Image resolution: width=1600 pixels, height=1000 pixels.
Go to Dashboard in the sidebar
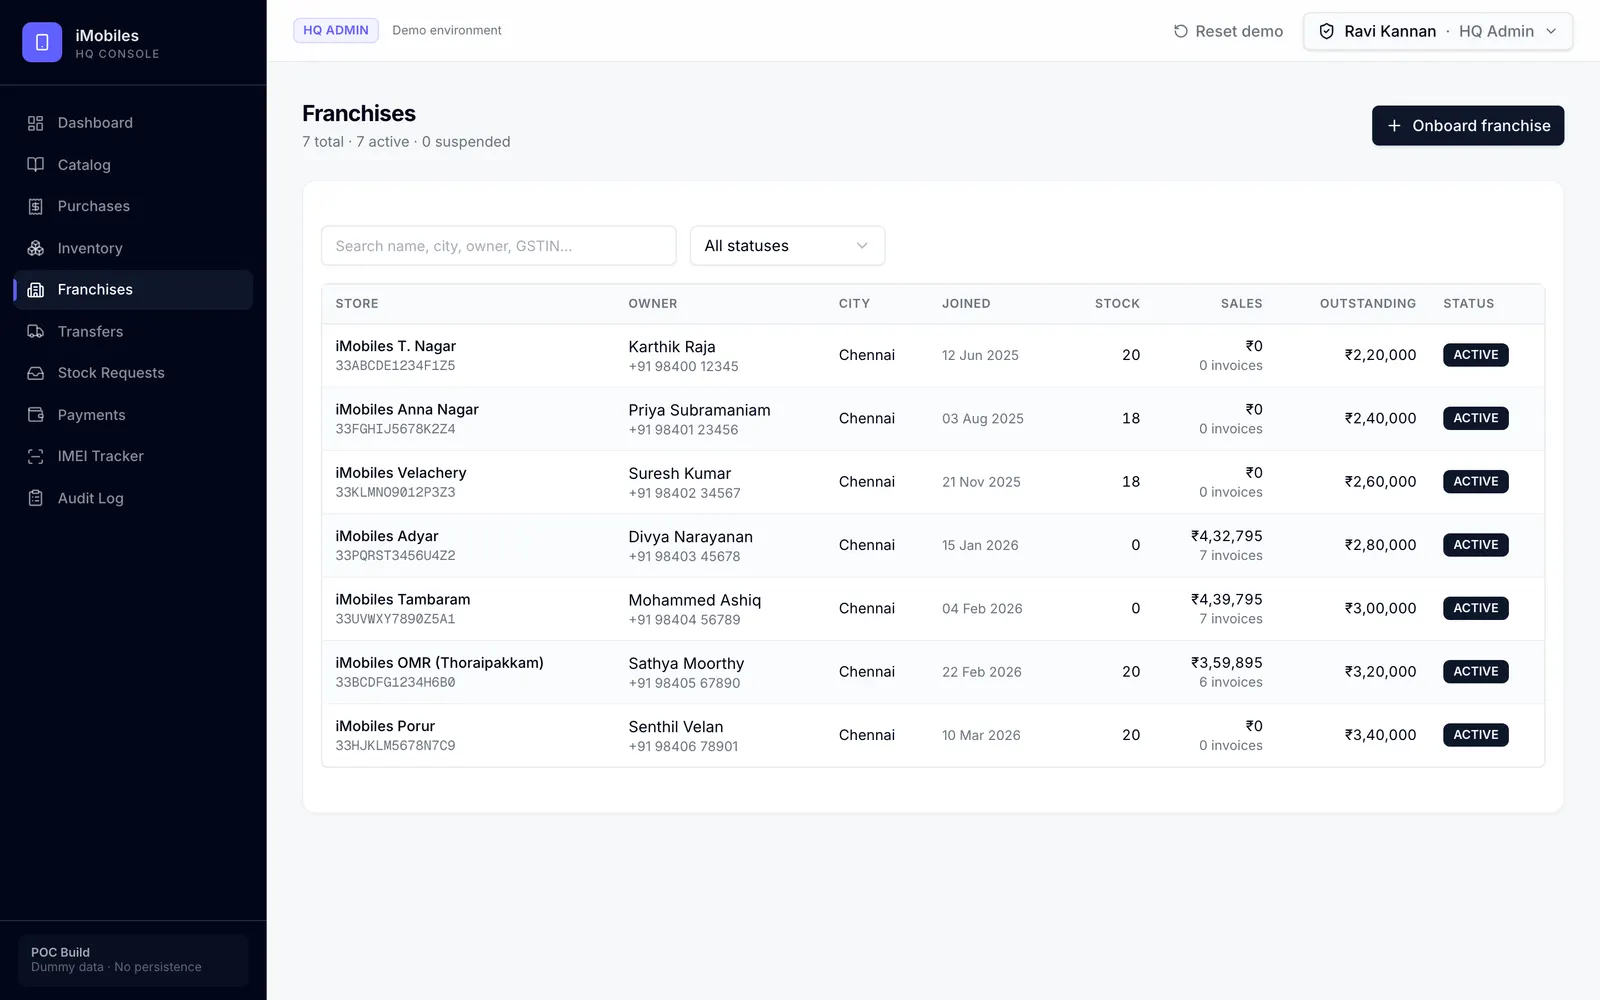pyautogui.click(x=134, y=123)
